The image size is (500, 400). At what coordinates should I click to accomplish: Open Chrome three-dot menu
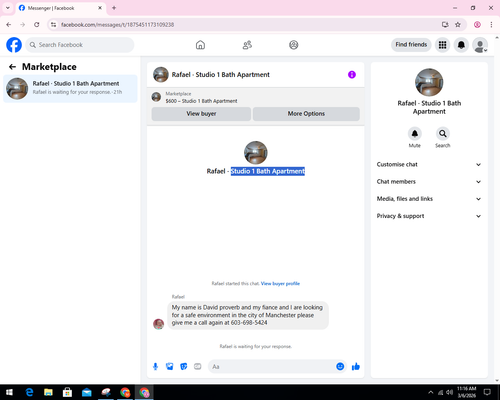pos(491,25)
